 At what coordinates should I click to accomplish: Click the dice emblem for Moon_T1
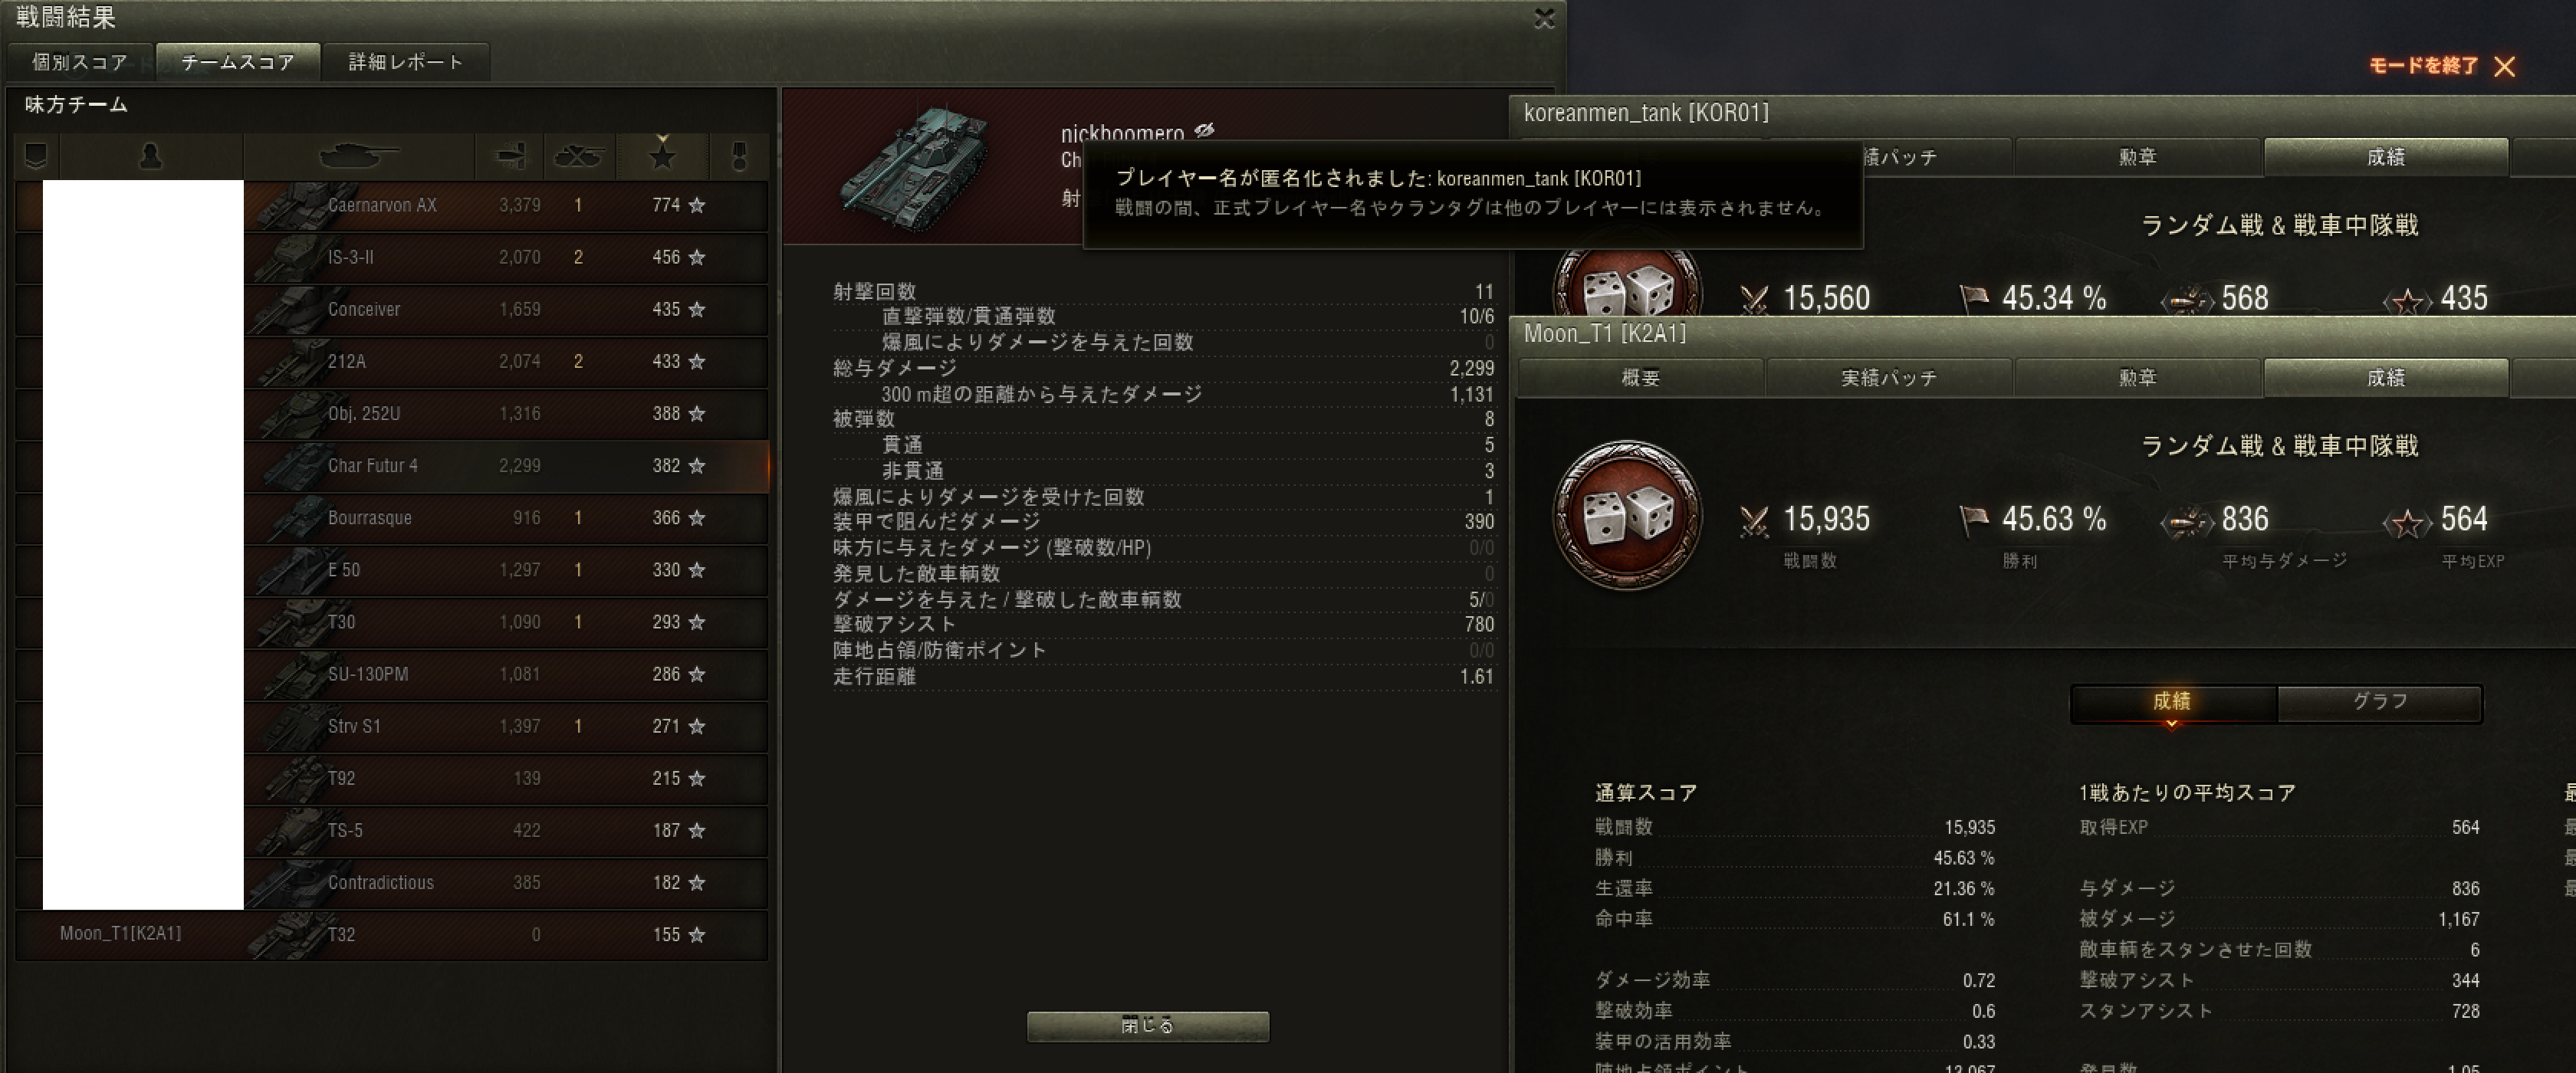pos(1627,515)
